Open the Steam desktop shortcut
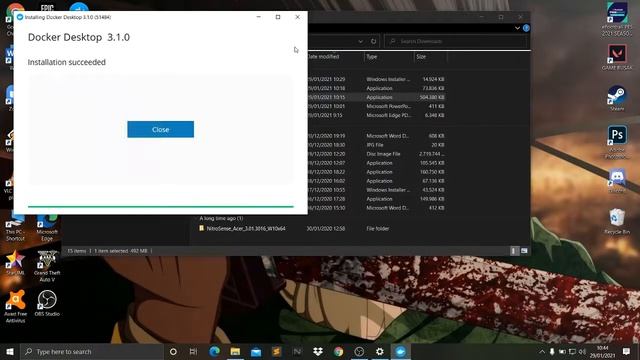The height and width of the screenshot is (360, 640). click(x=617, y=98)
